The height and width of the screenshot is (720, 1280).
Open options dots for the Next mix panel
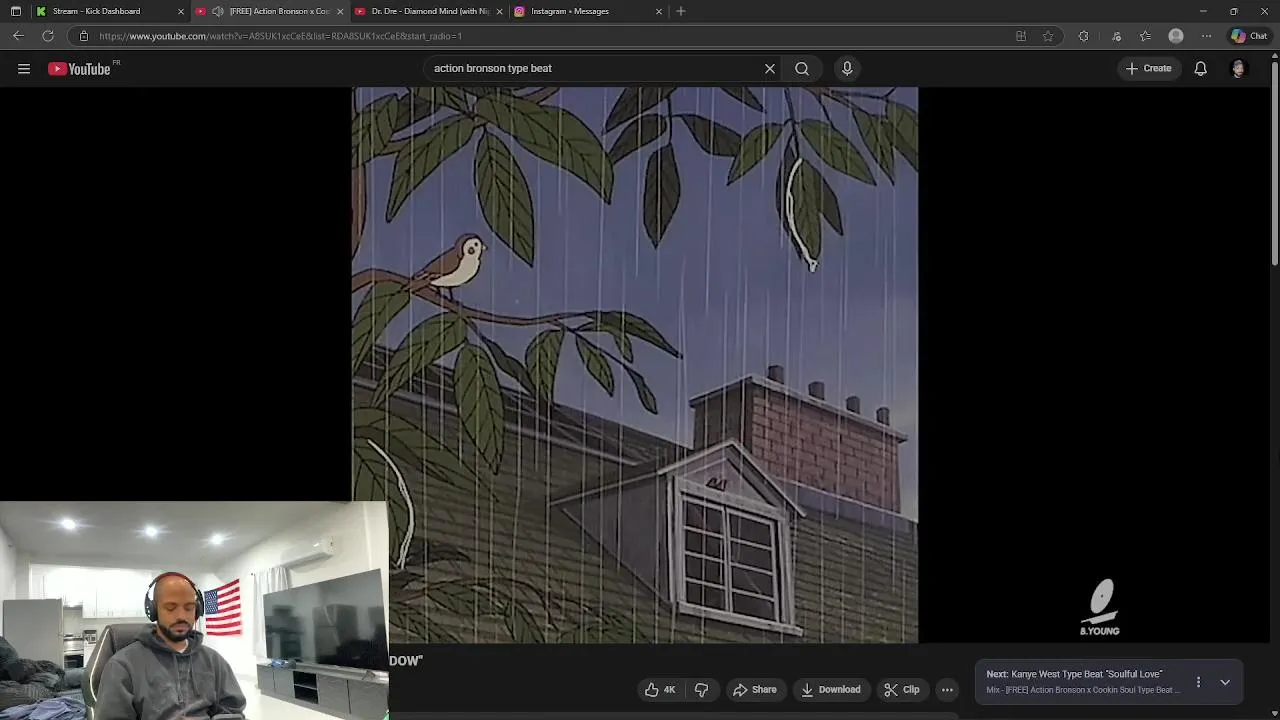(1198, 682)
